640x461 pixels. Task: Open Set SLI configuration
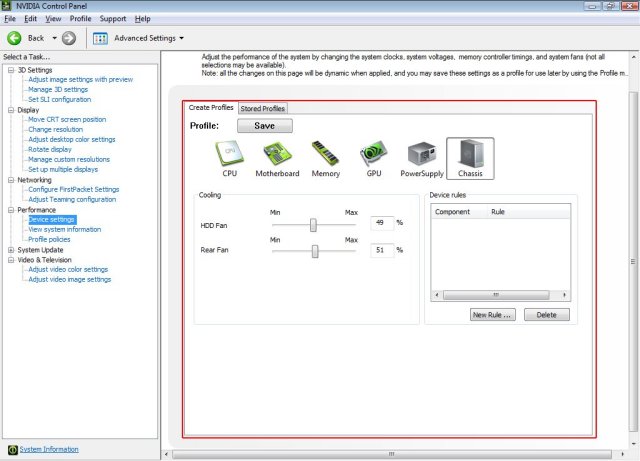click(60, 99)
